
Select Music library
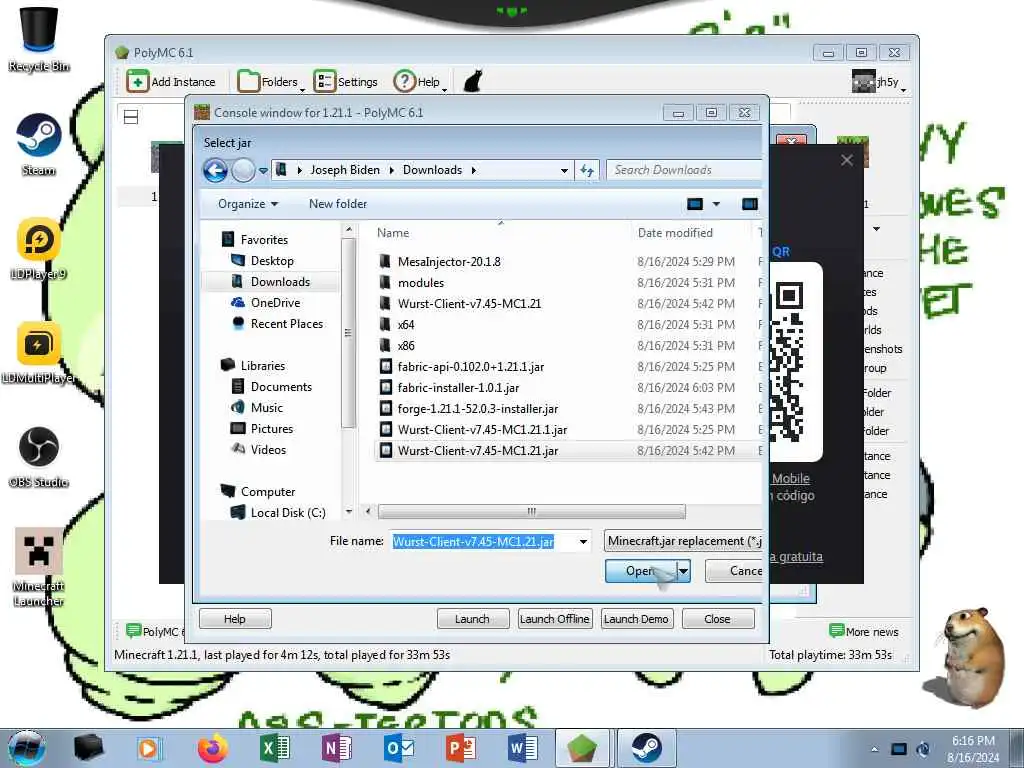266,408
